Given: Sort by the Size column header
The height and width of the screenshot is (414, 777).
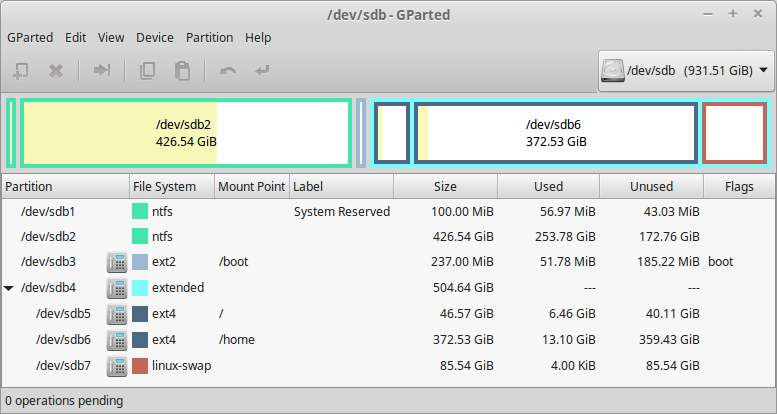Looking at the screenshot, I should point(445,186).
